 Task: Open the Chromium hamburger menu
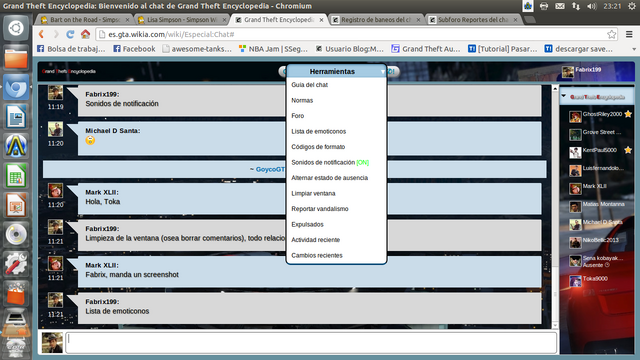629,34
